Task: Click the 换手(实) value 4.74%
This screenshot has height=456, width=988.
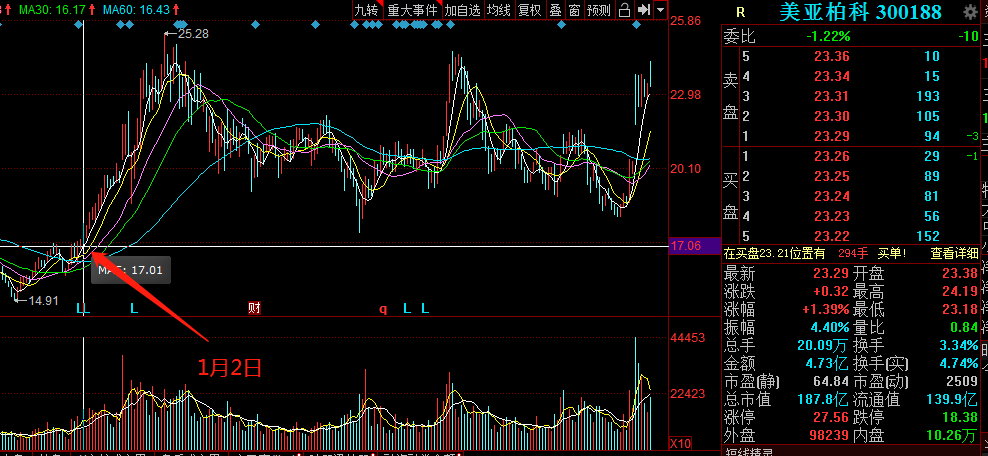Action: (x=956, y=363)
